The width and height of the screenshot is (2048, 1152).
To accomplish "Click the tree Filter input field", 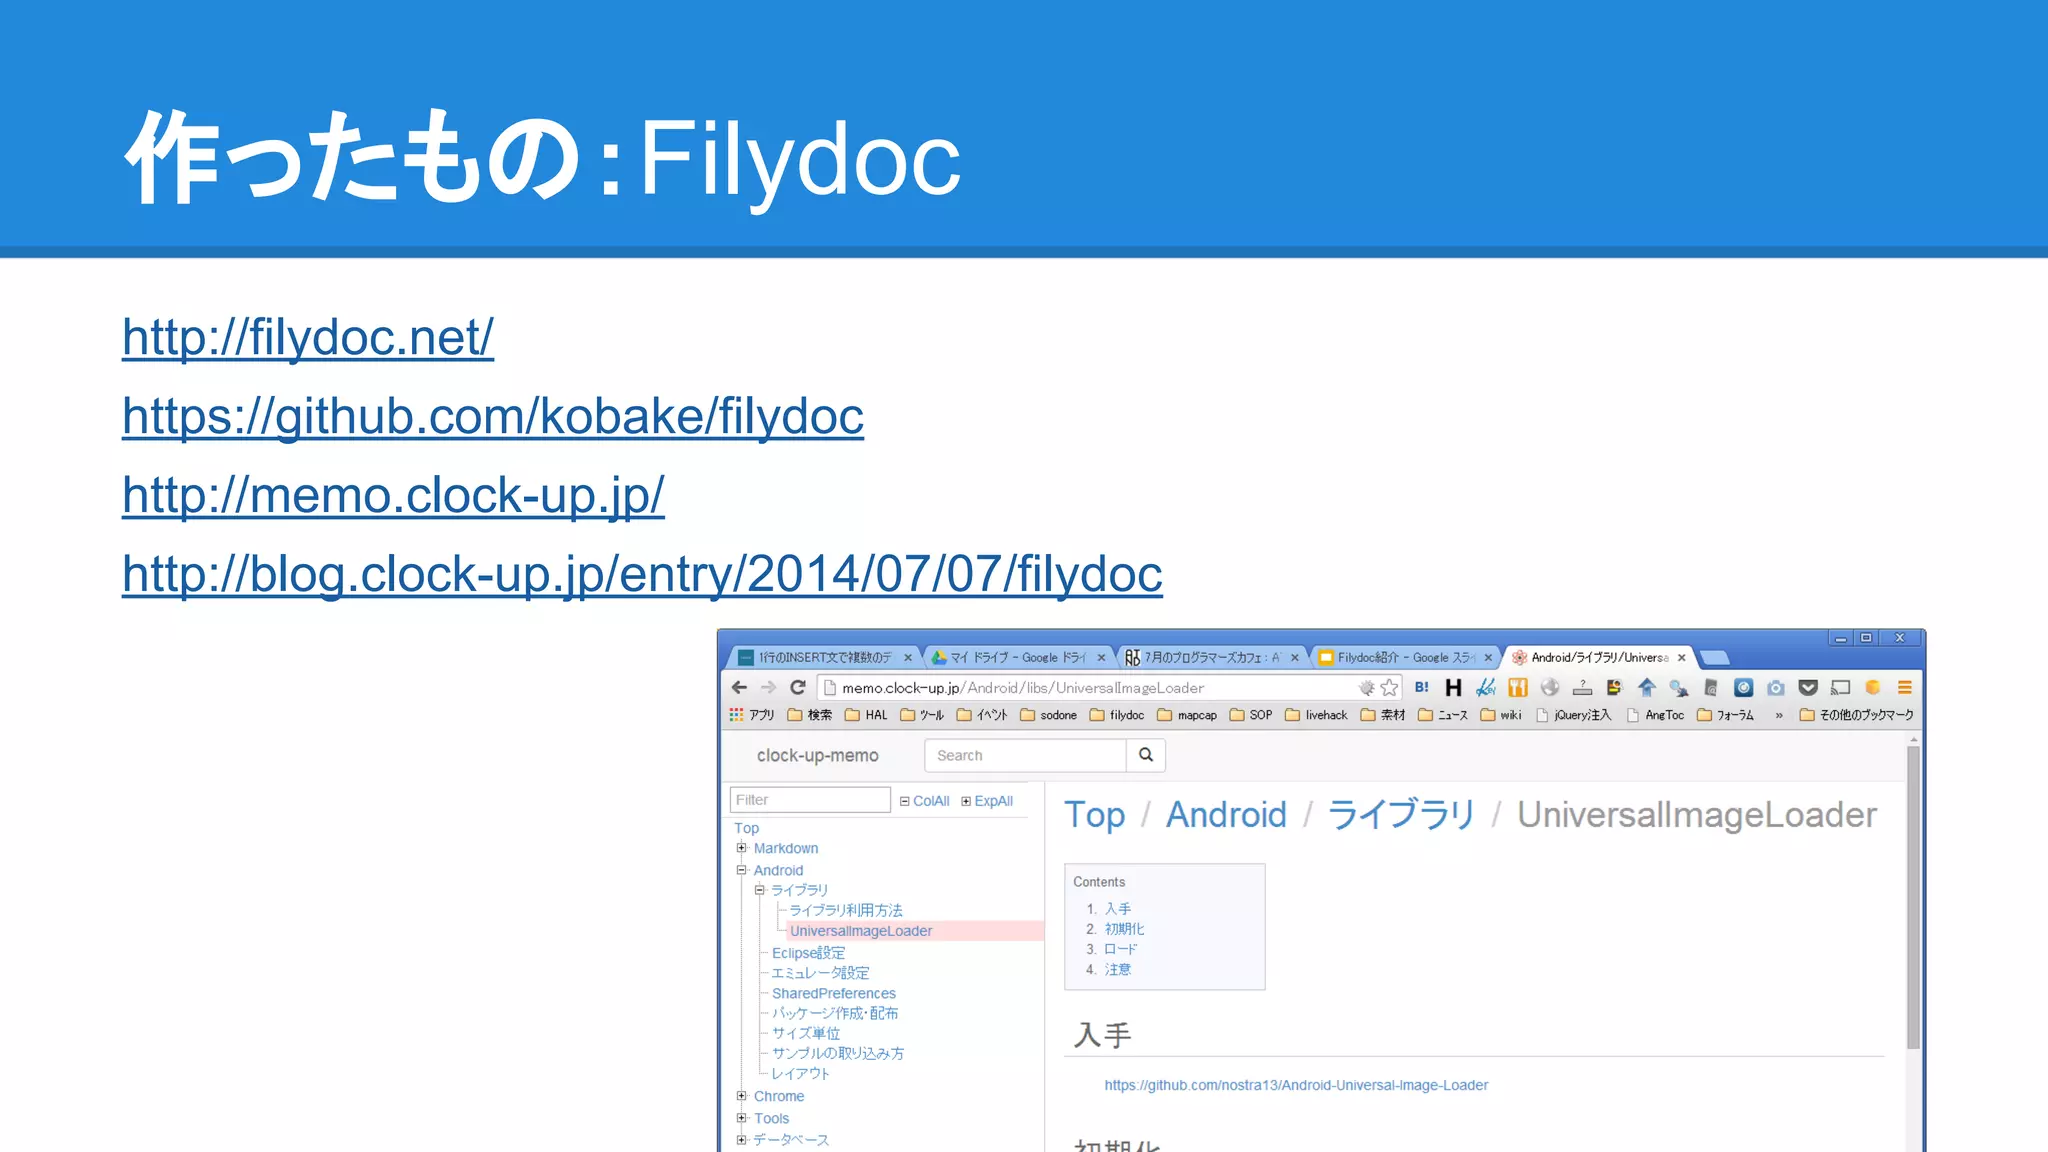I will [809, 800].
